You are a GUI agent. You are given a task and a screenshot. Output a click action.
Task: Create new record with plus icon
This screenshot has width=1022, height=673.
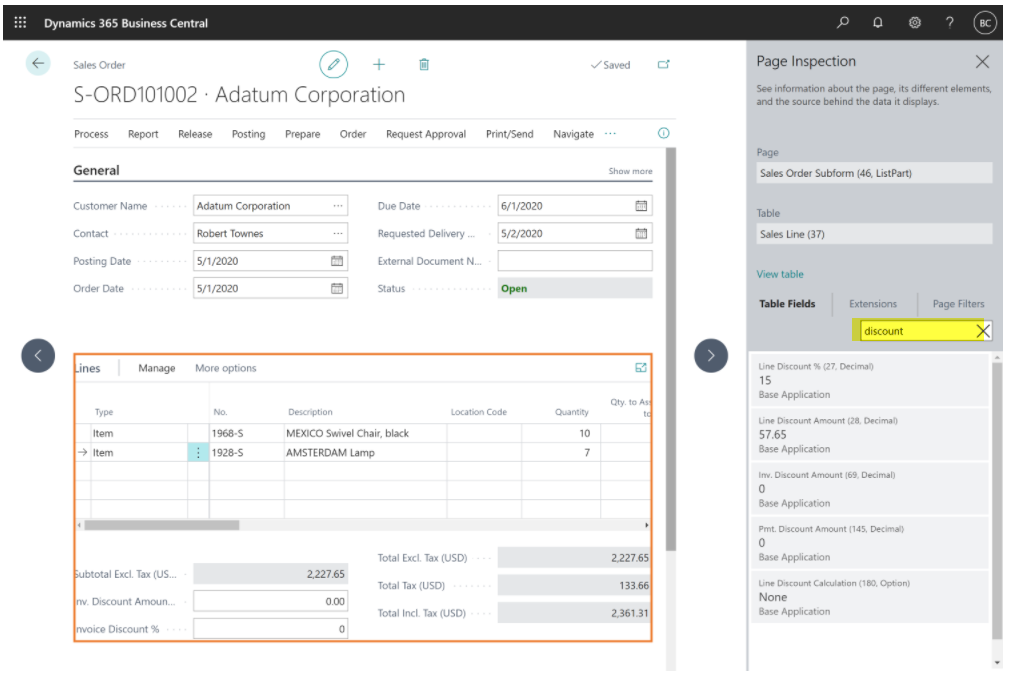point(379,64)
